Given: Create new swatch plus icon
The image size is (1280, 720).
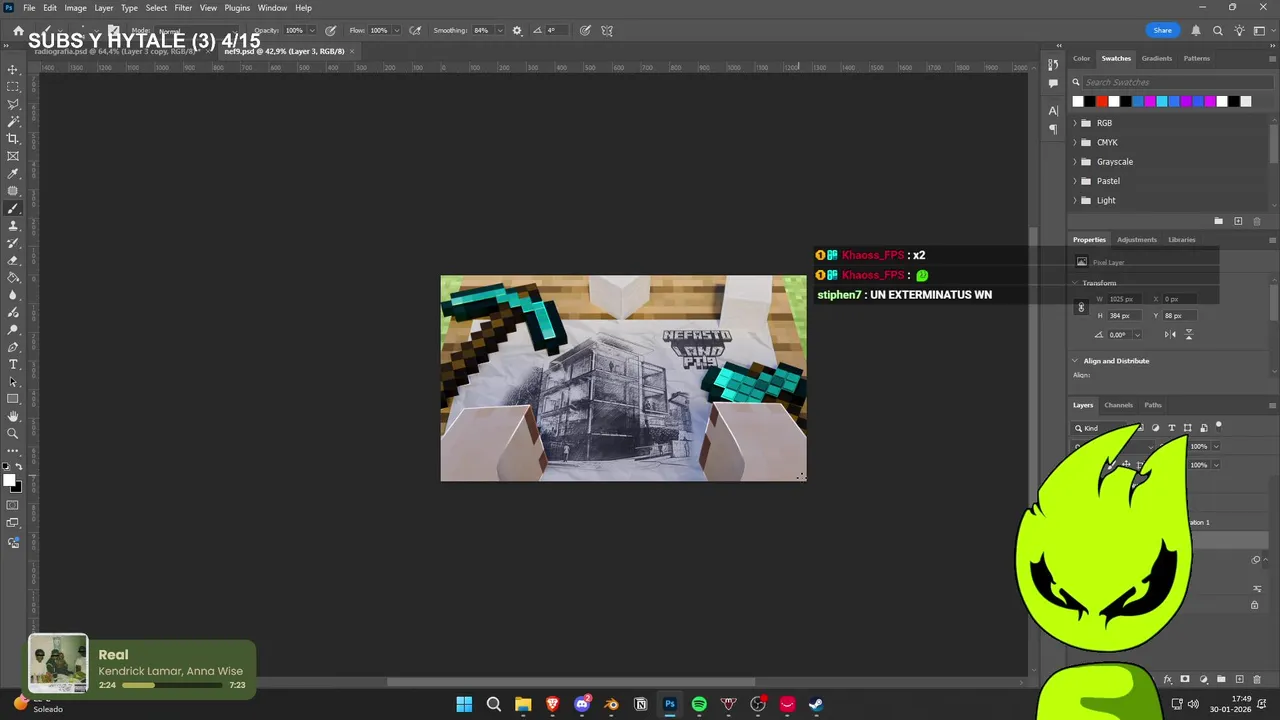Looking at the screenshot, I should click(1238, 221).
